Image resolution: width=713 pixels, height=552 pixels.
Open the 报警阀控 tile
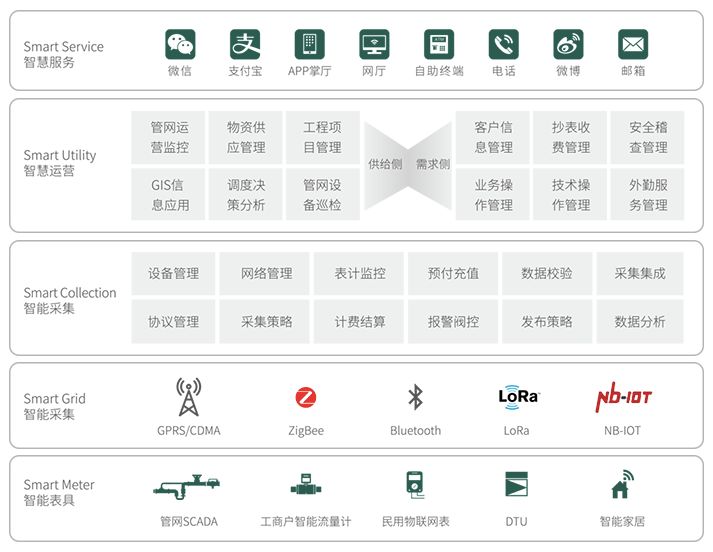pos(453,321)
